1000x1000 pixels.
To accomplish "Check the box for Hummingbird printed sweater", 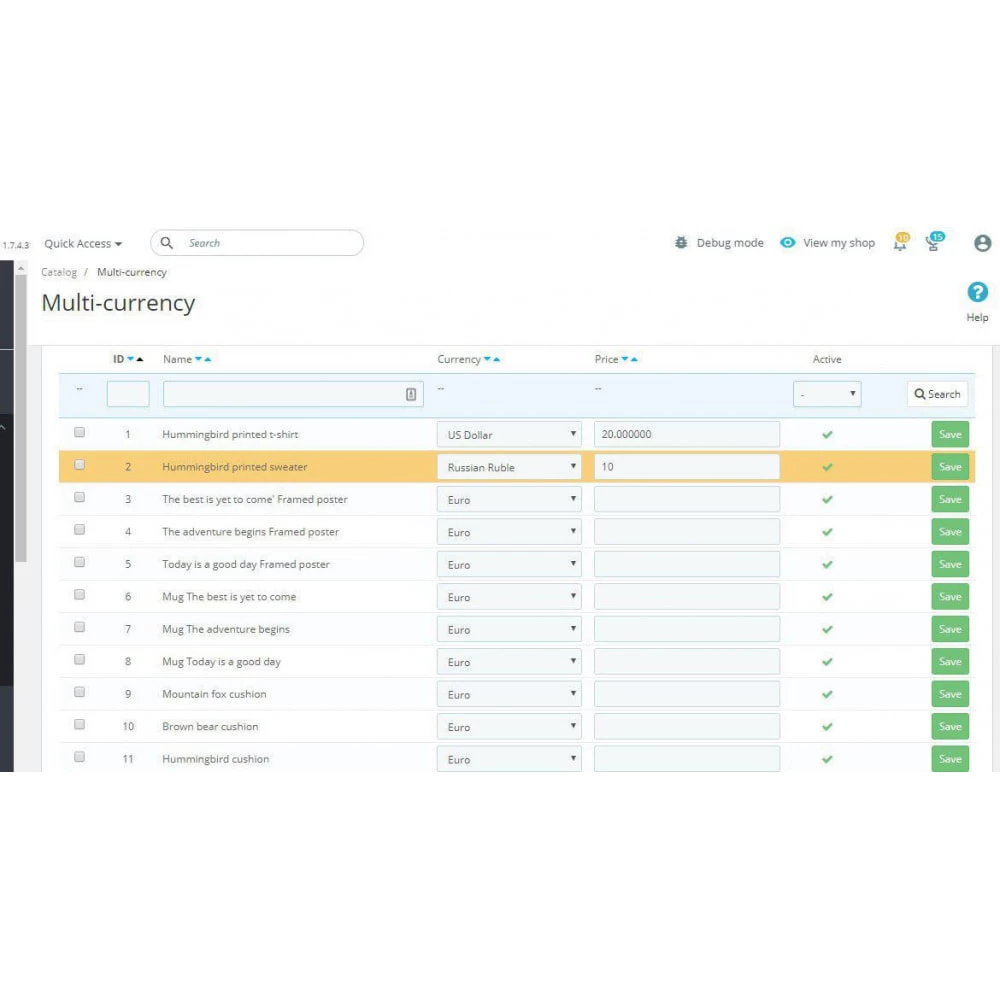I will 79,464.
